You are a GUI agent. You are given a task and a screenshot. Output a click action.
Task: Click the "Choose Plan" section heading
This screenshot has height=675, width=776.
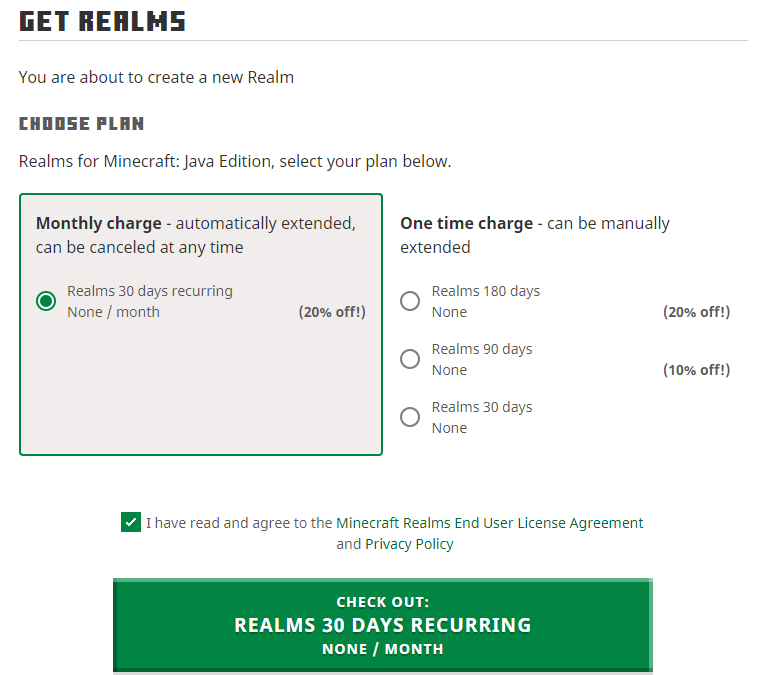(81, 124)
